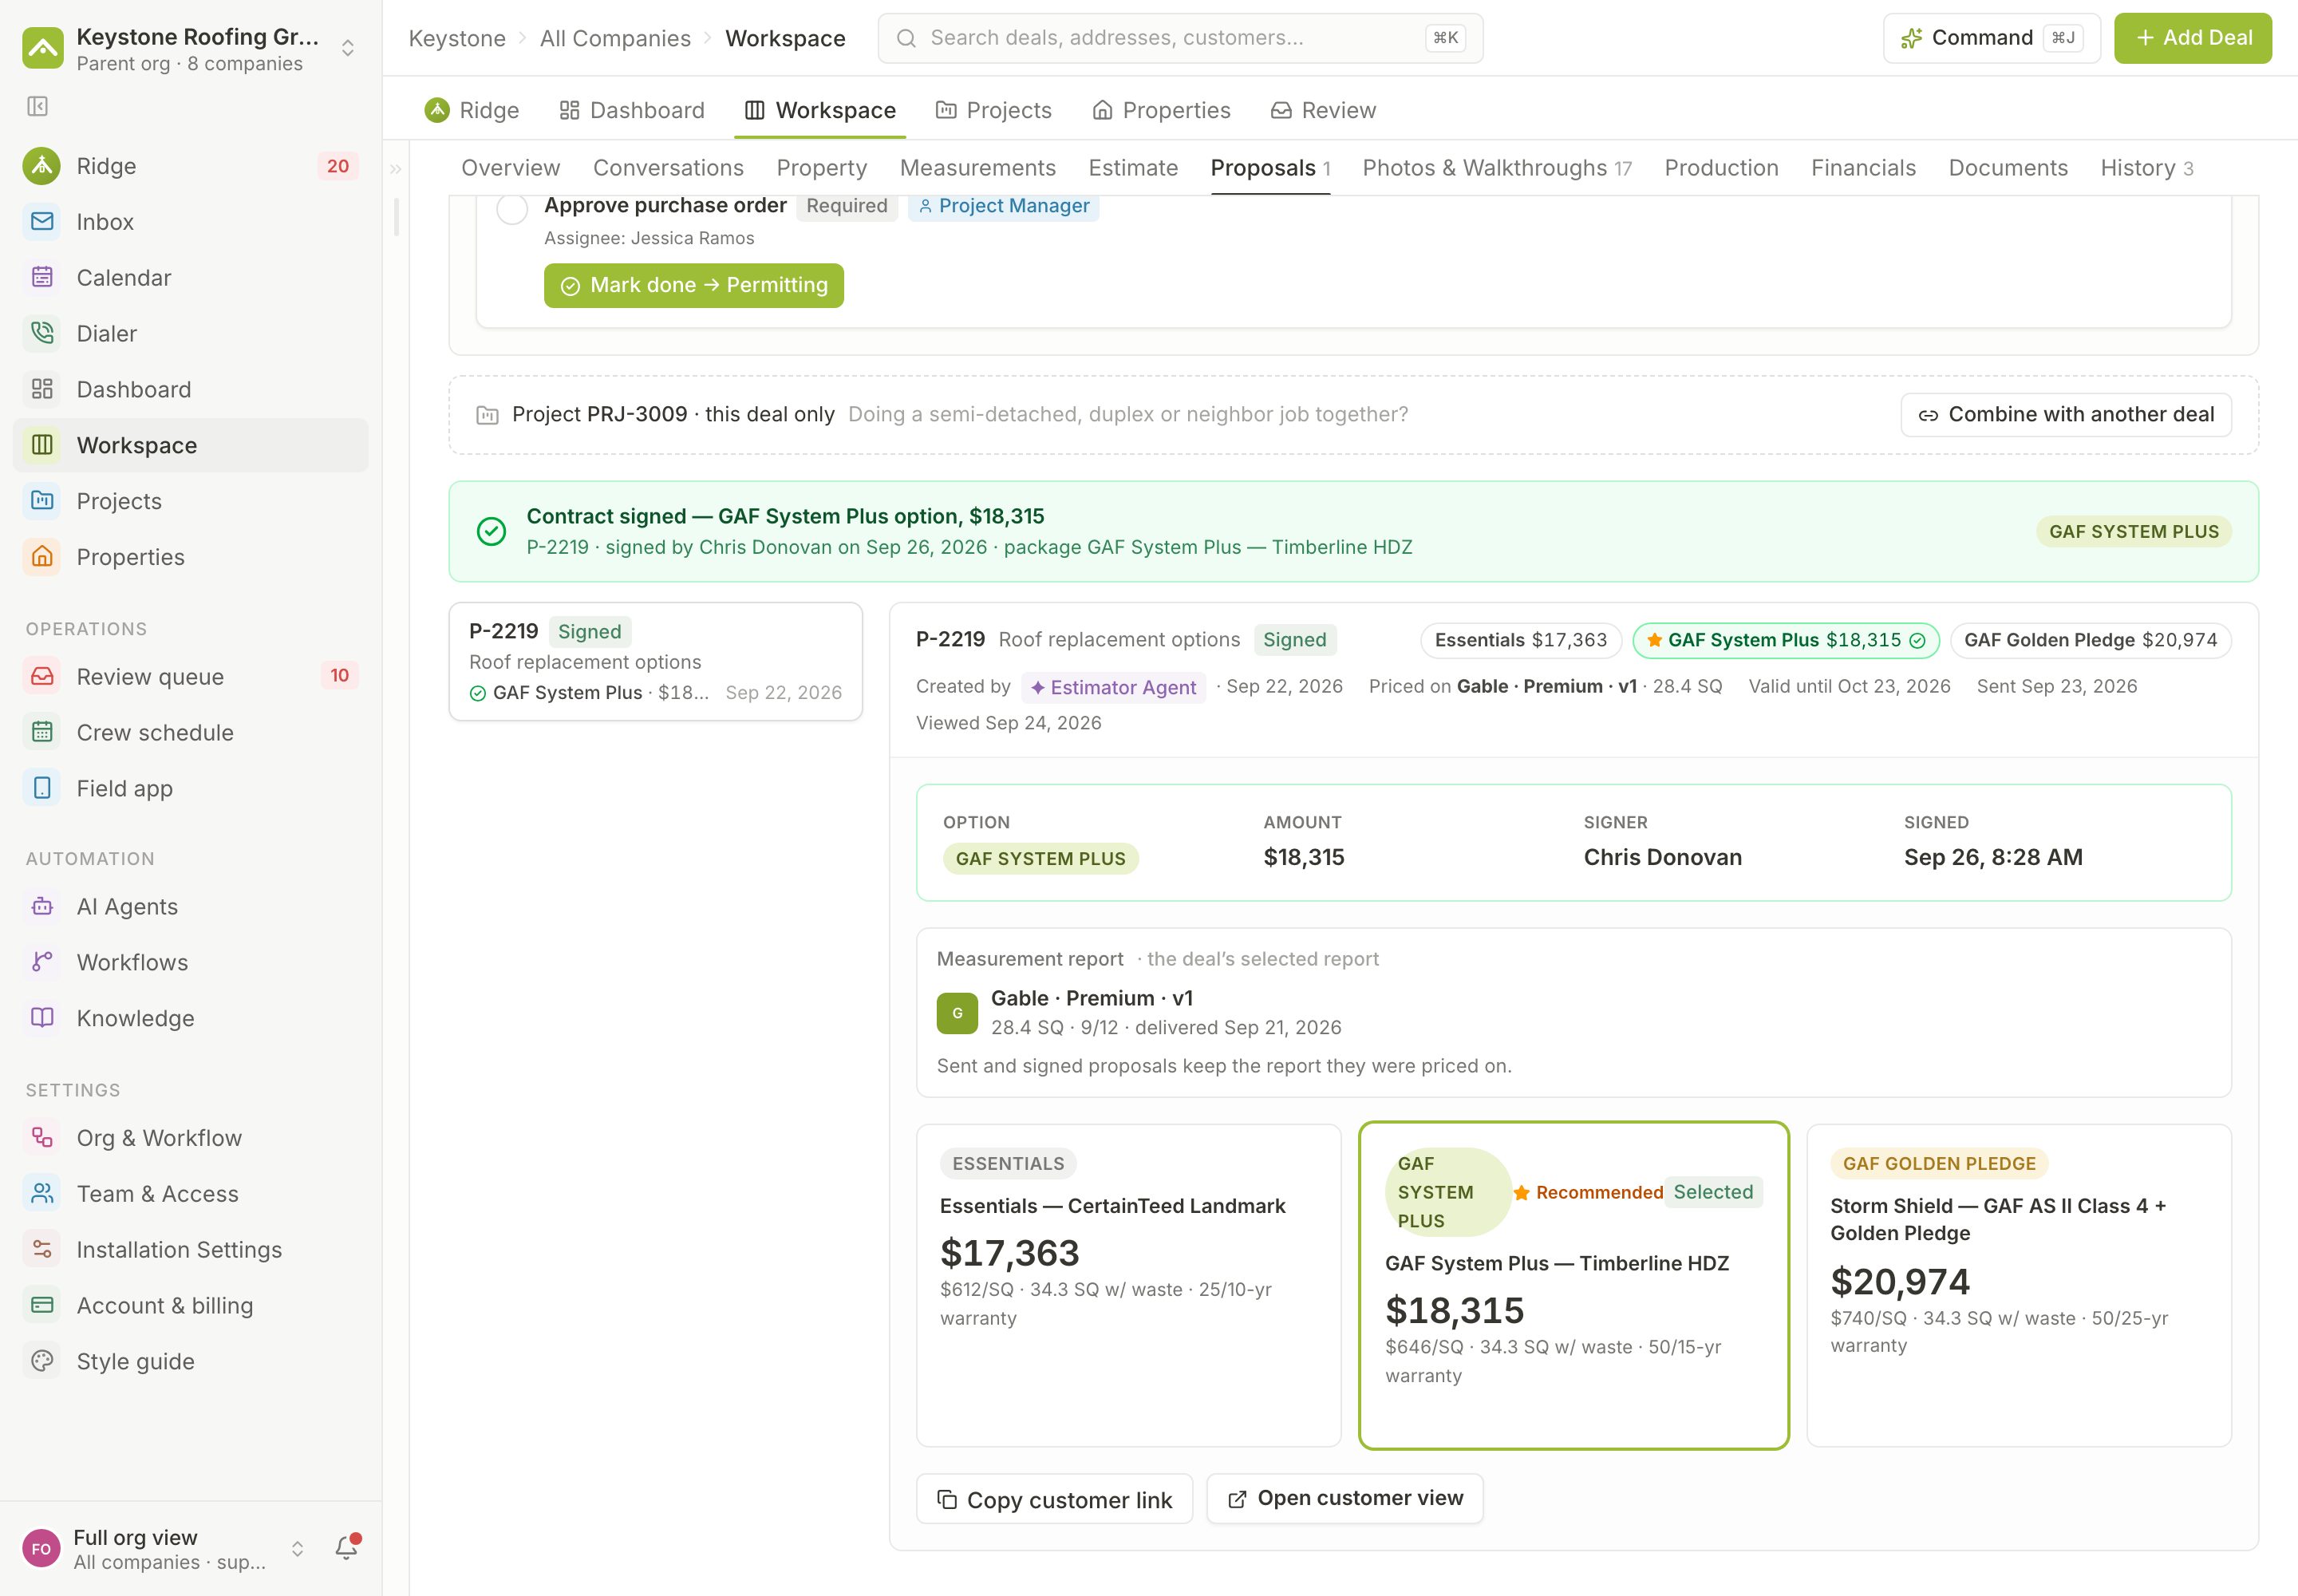
Task: Select the Essentials CertainTeed Landmark card
Action: [x=1128, y=1285]
